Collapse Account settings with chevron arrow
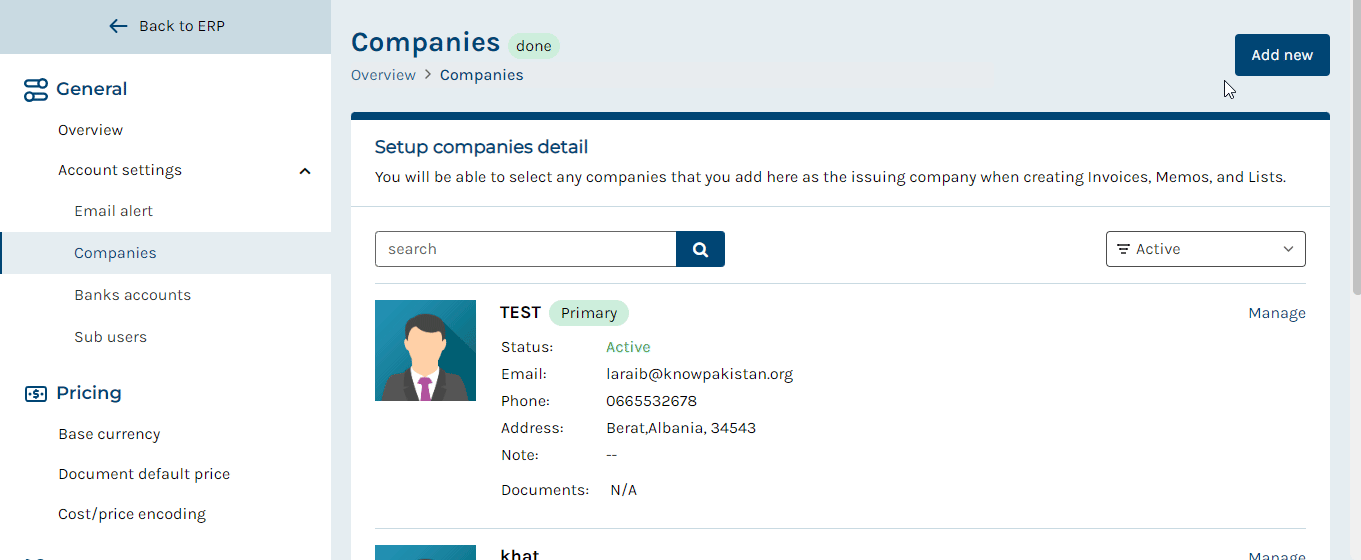 305,171
